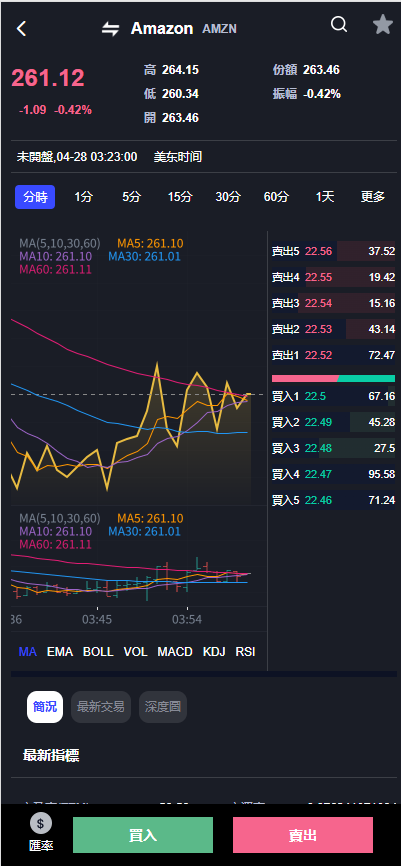Select the 買入4 order row at 22.47

click(x=333, y=474)
